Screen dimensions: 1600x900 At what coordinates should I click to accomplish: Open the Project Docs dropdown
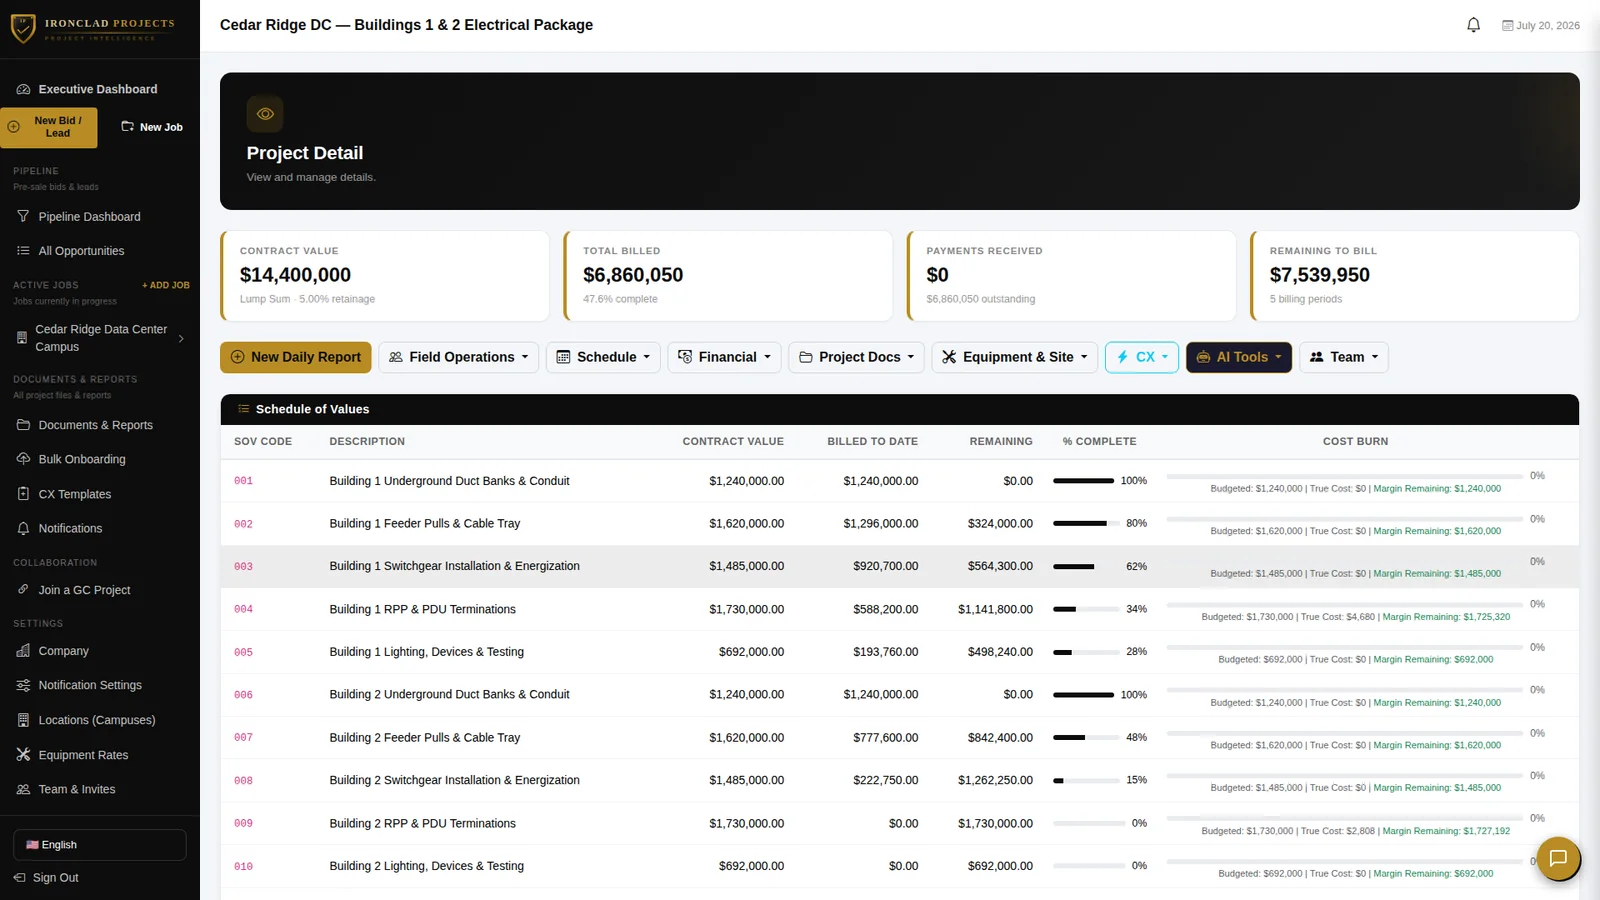pyautogui.click(x=856, y=357)
